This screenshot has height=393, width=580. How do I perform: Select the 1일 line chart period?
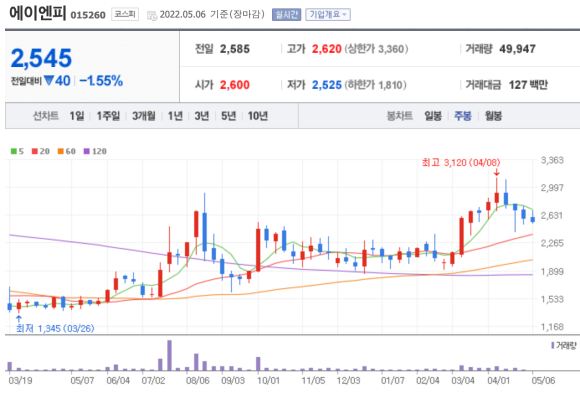(x=77, y=116)
